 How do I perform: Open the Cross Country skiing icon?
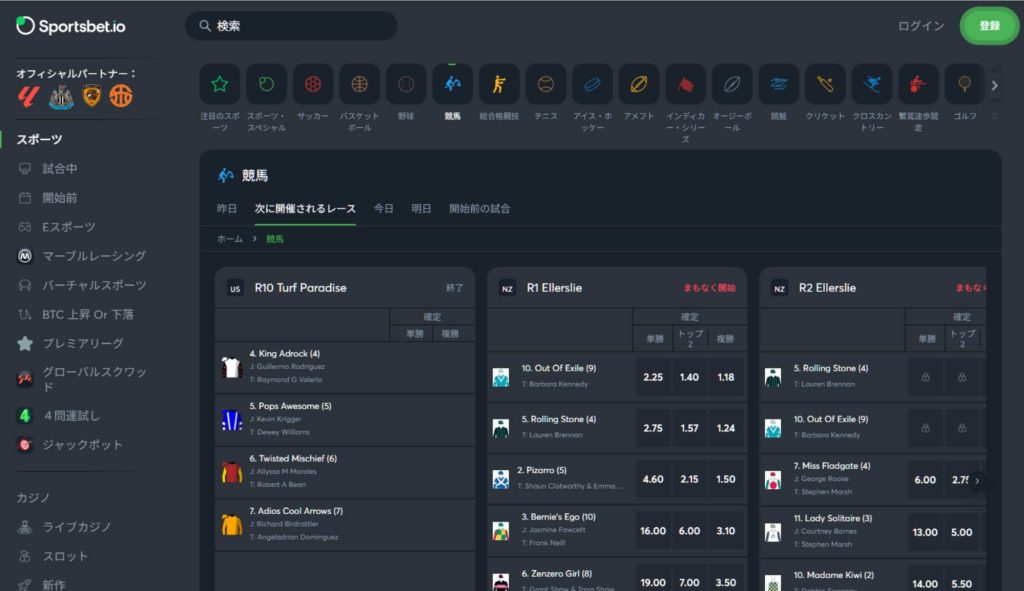coord(872,84)
